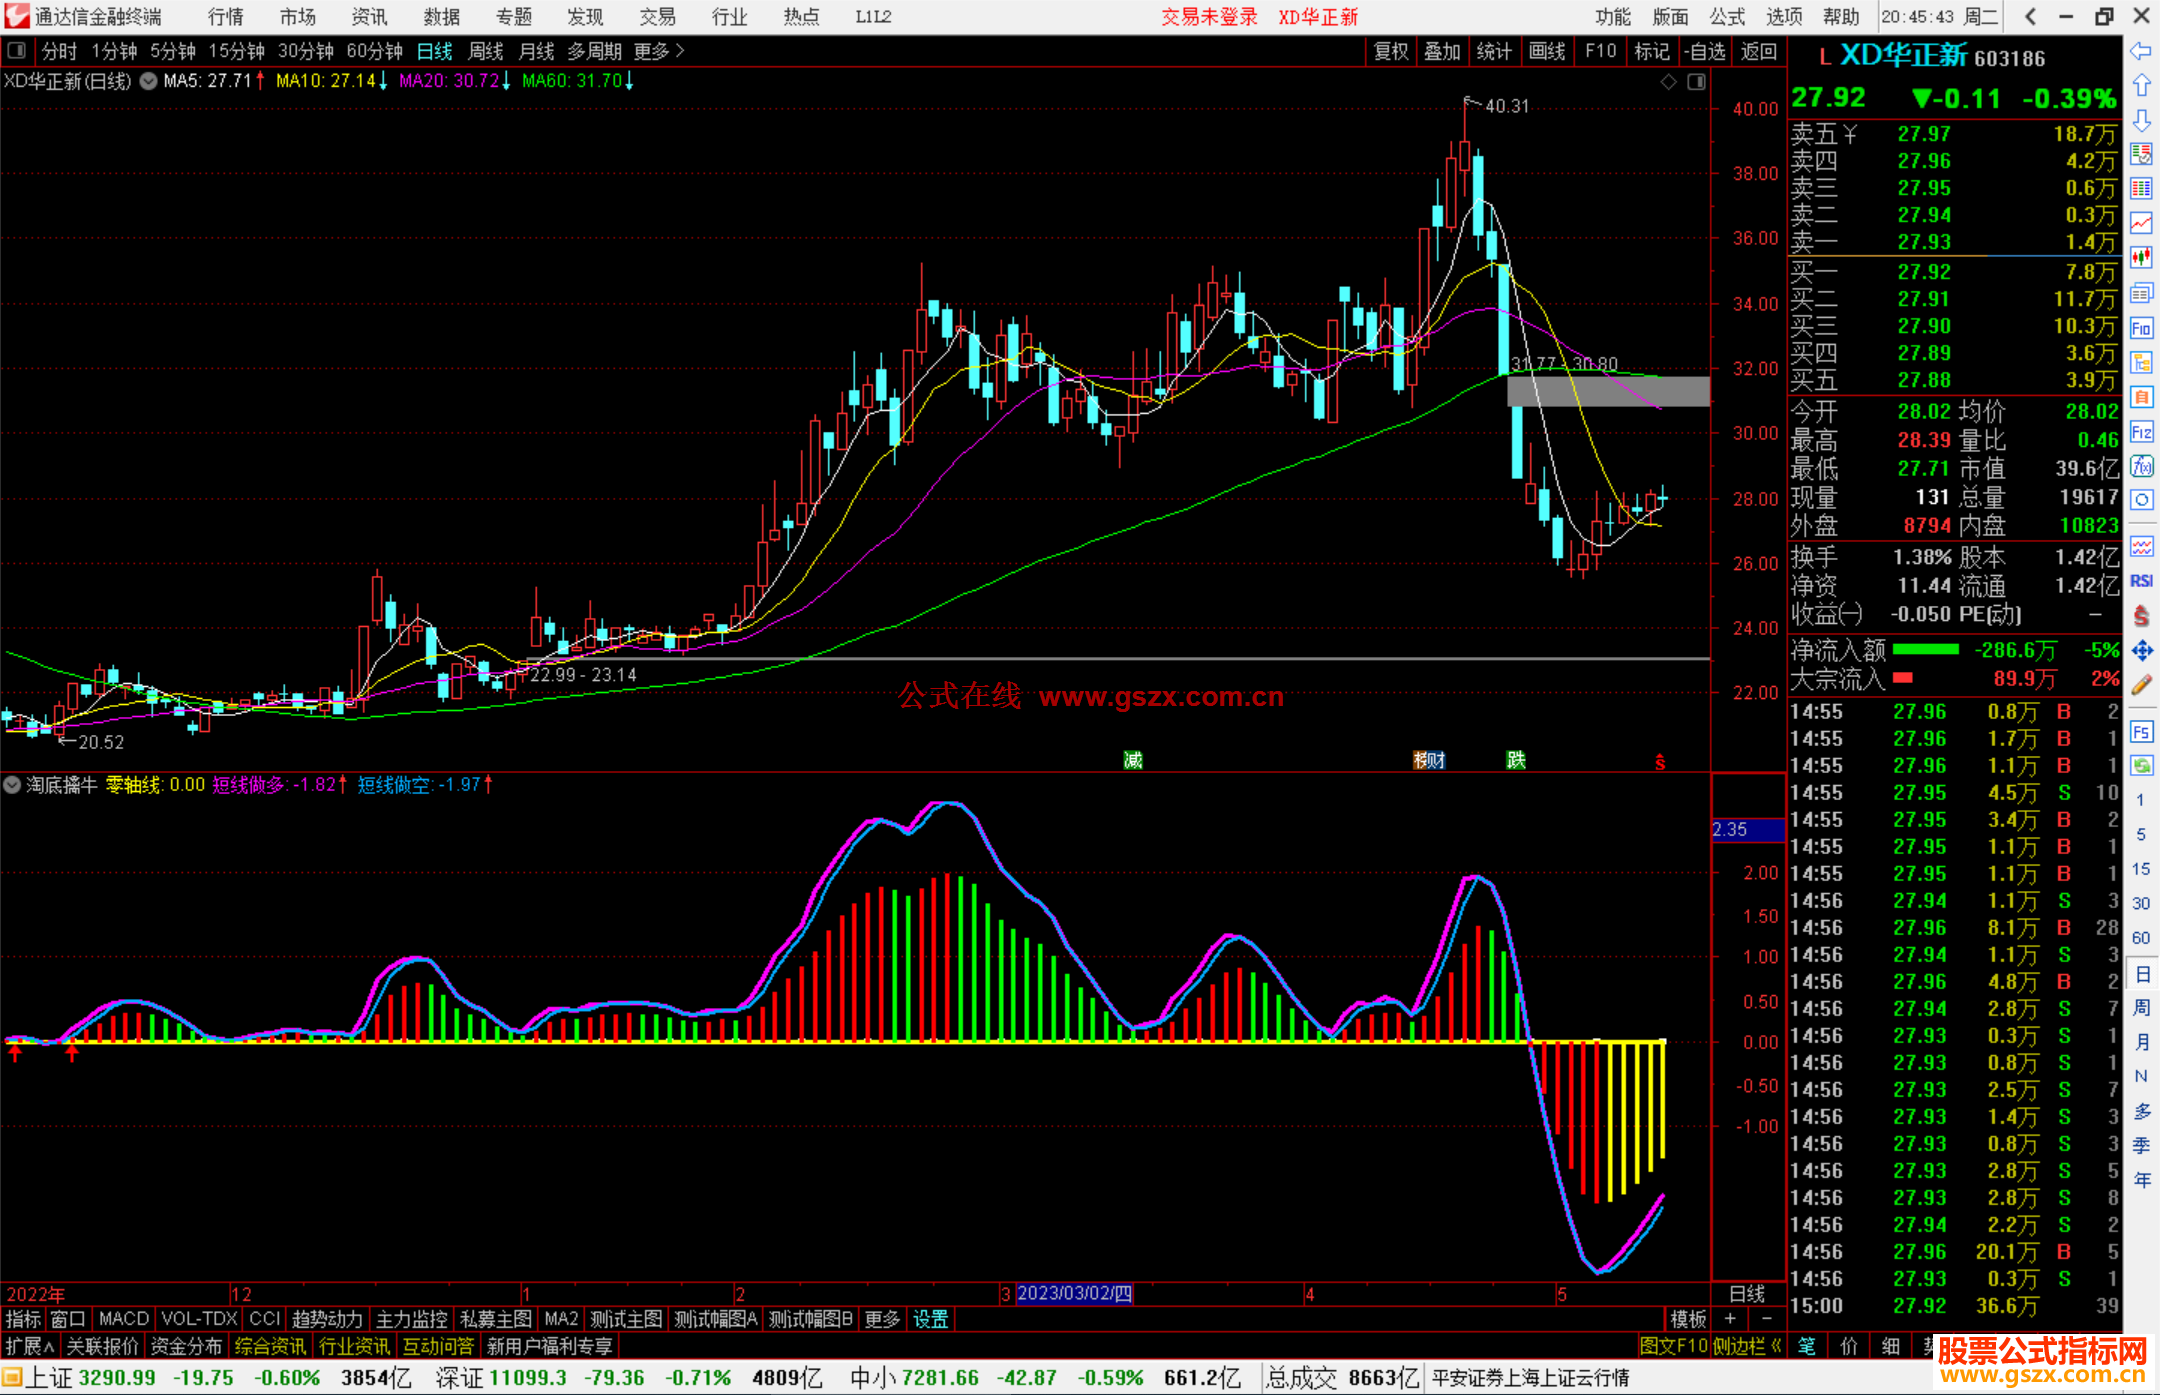Click the 复权 button
Image resolution: width=2160 pixels, height=1395 pixels.
click(x=1391, y=51)
